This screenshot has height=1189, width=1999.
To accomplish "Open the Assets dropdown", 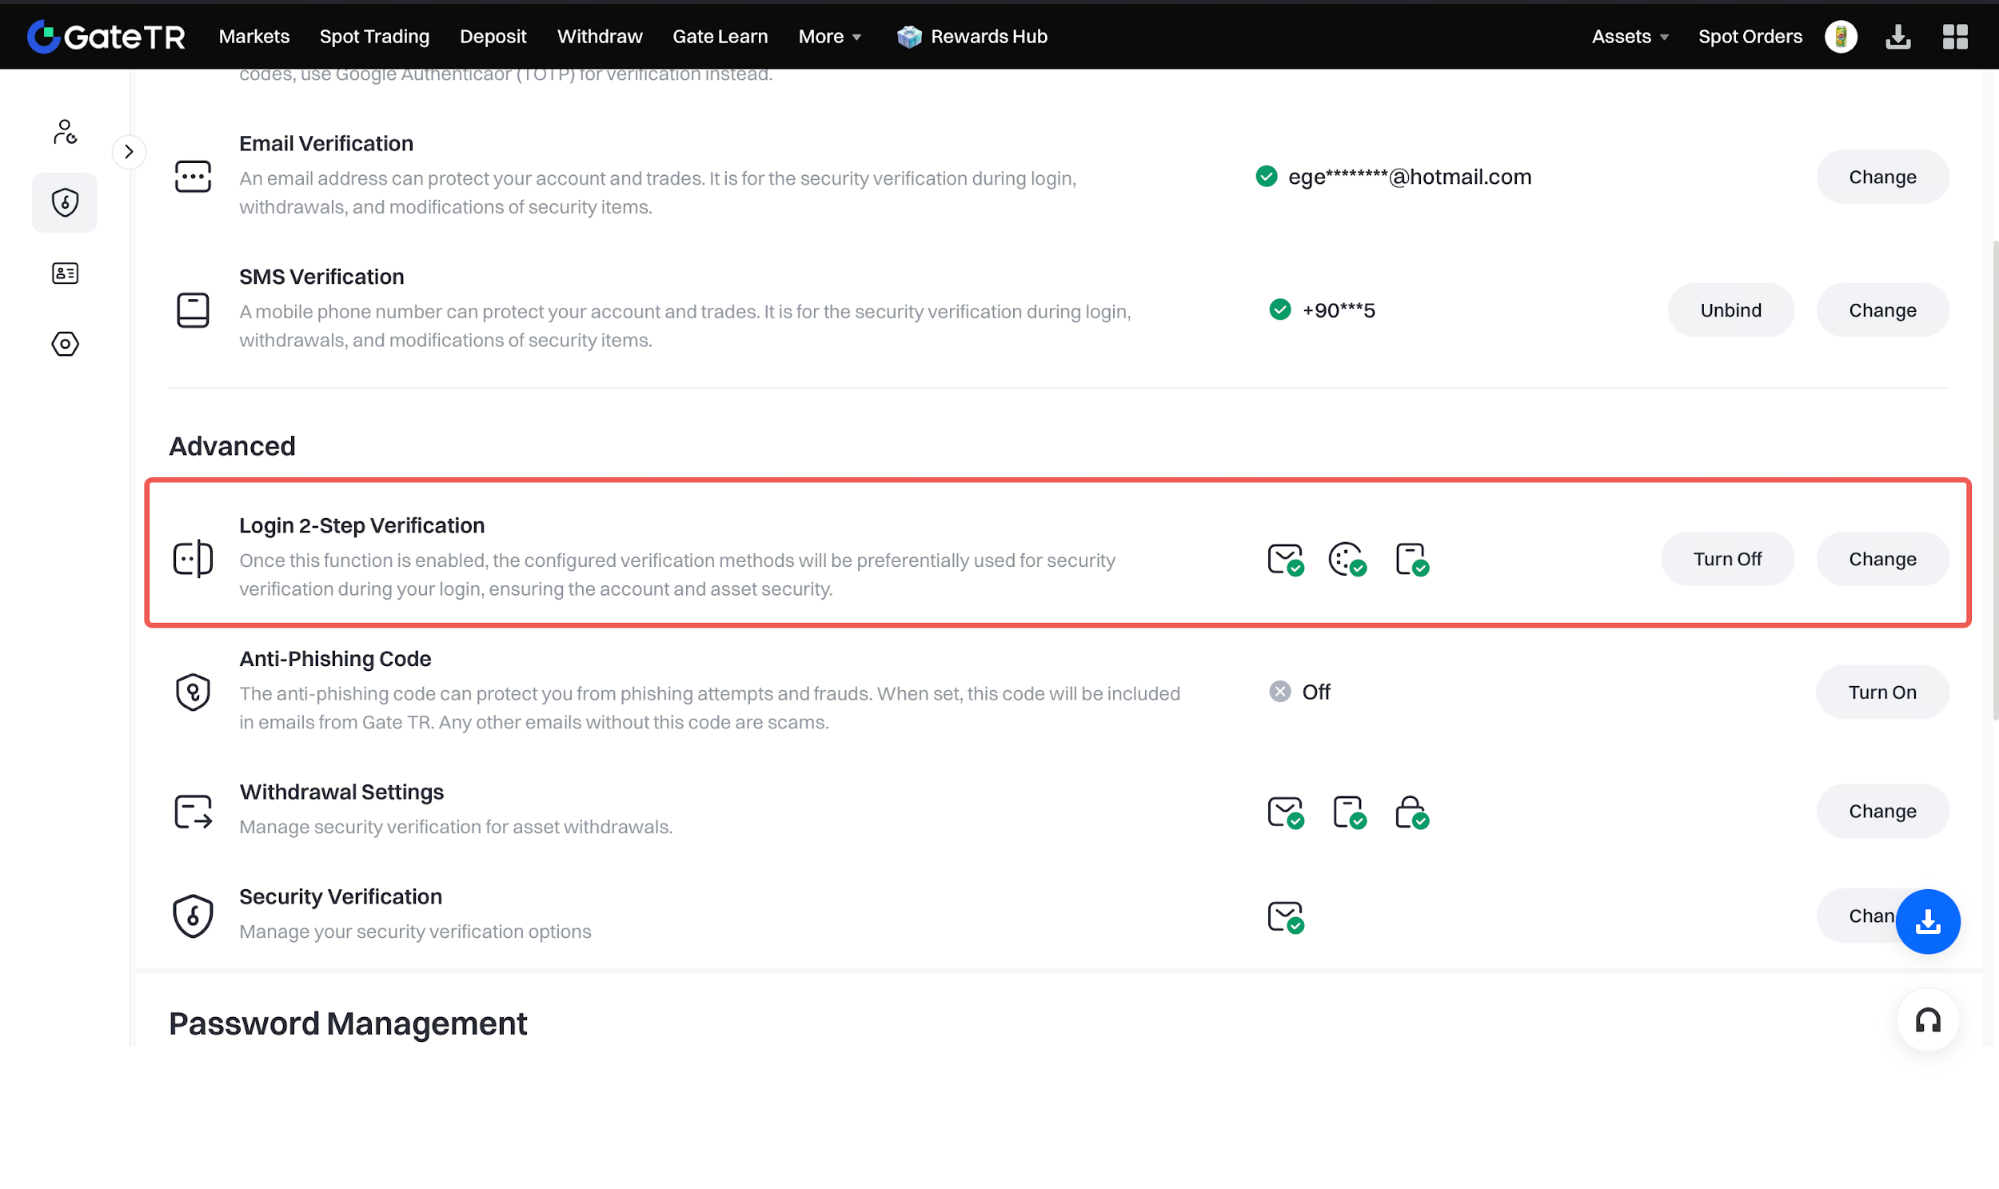I will click(1629, 37).
